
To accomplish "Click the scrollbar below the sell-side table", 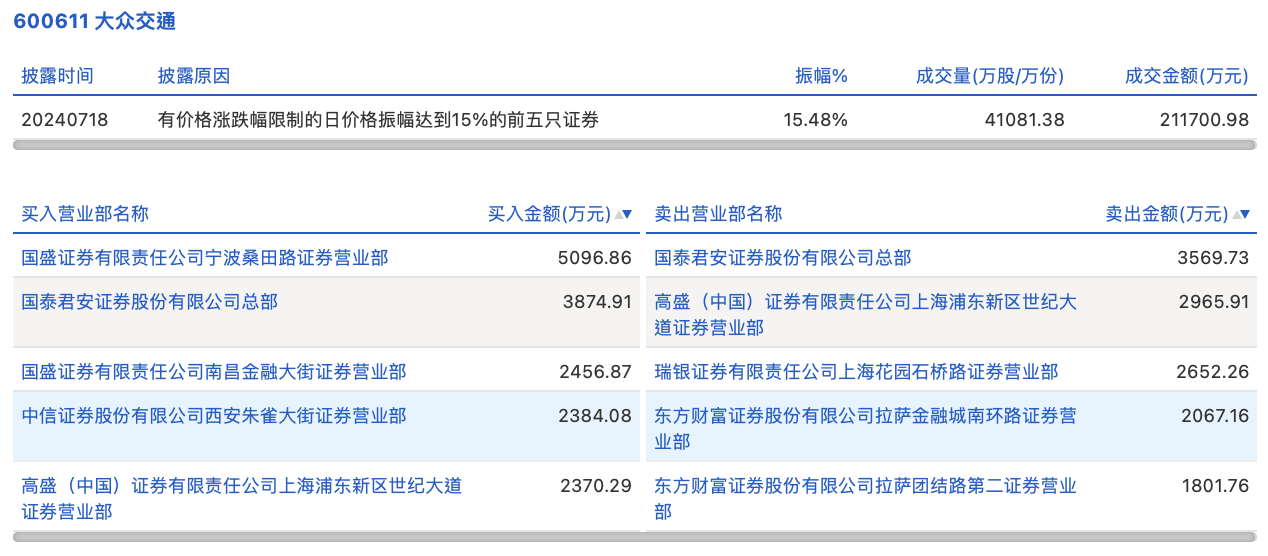I will tap(950, 537).
